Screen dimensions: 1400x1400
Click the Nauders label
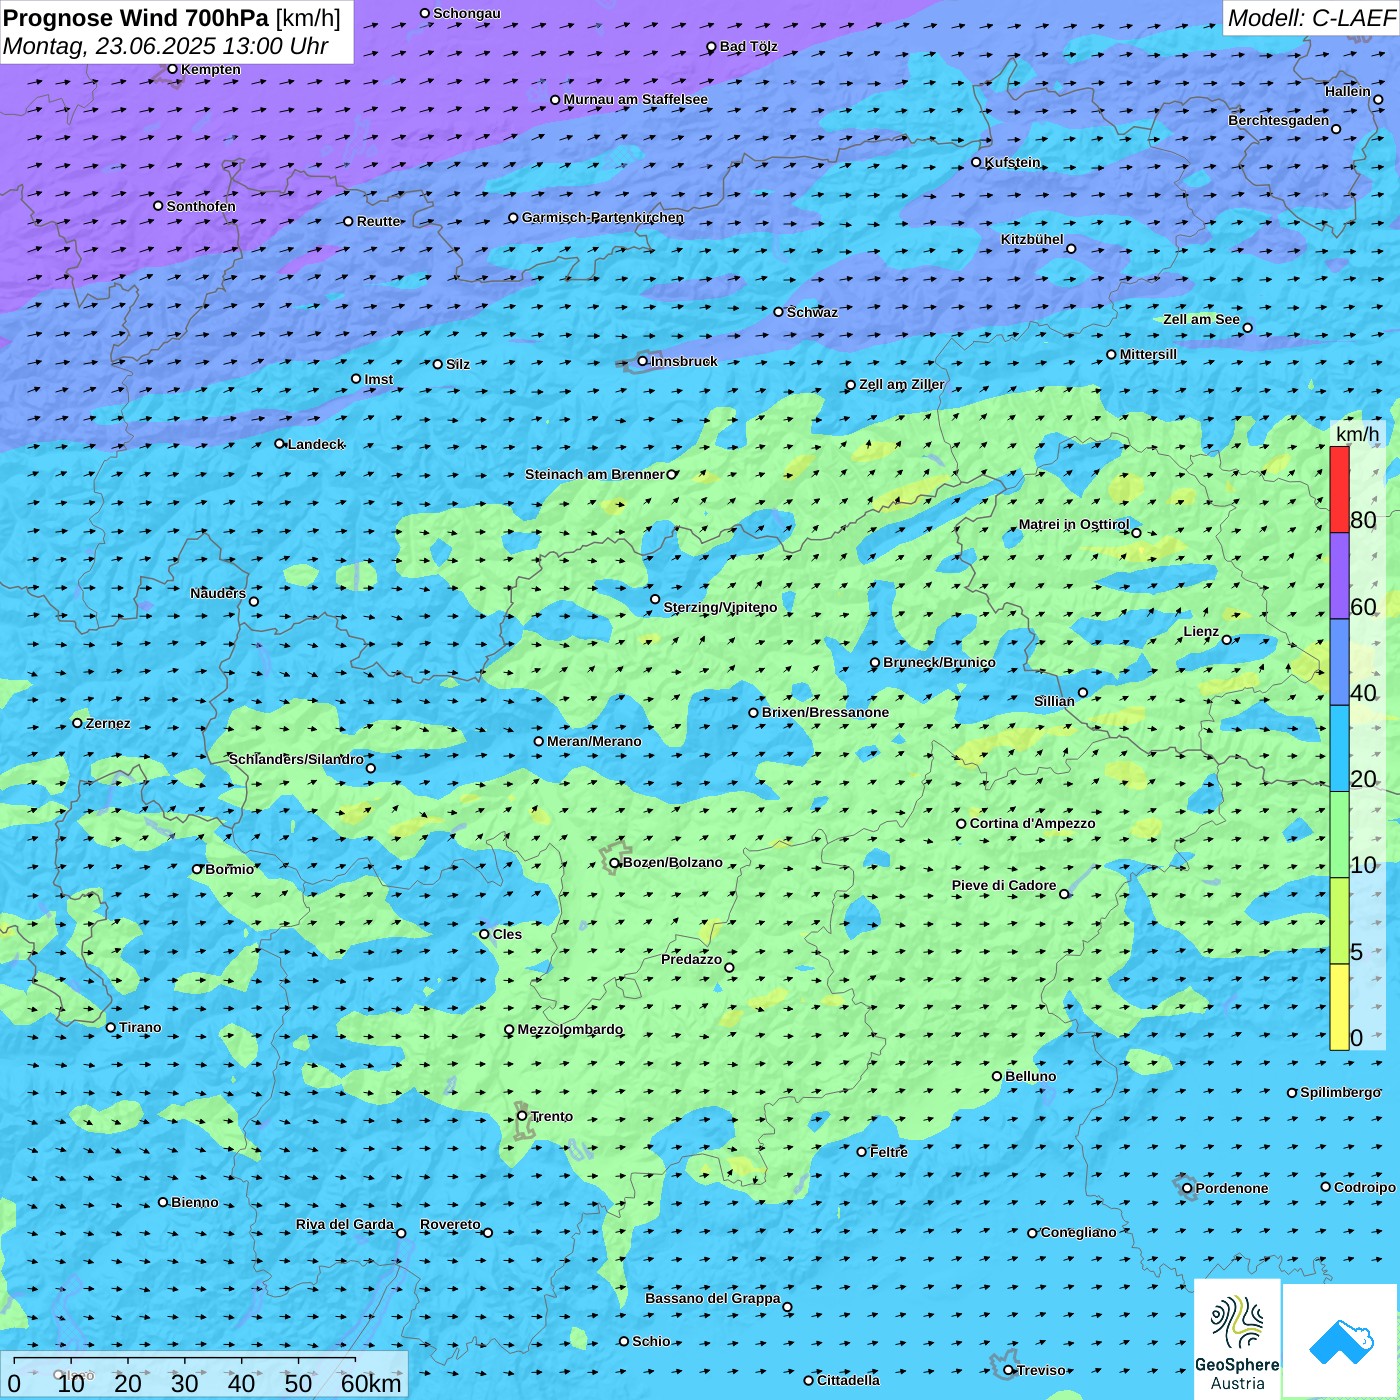(217, 593)
